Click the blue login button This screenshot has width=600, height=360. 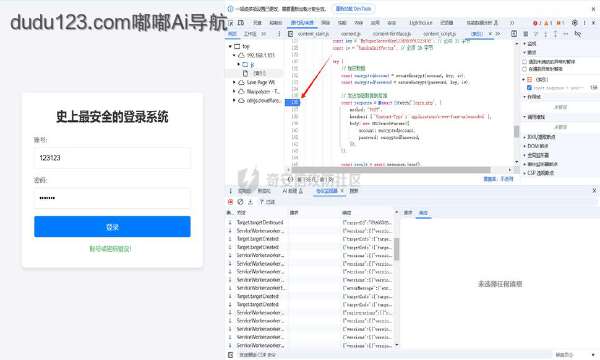[112, 227]
